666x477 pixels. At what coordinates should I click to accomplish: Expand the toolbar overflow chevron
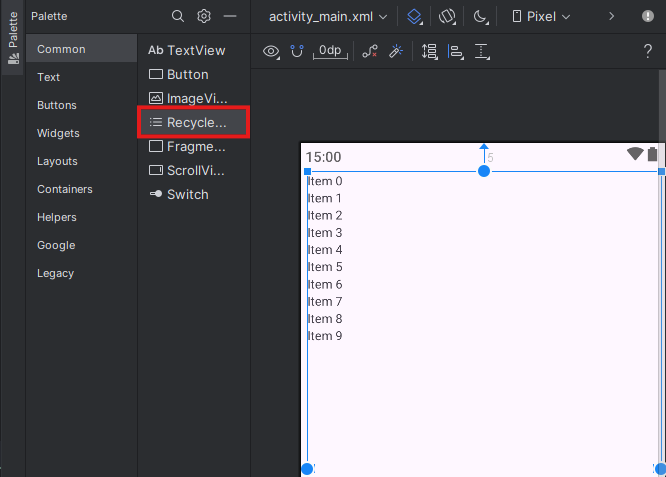pos(611,16)
